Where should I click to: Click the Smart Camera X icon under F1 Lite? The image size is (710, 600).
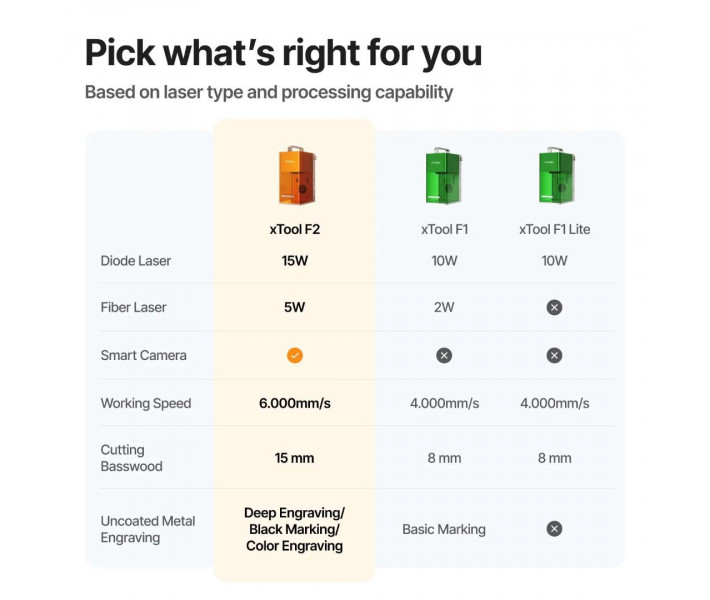tap(554, 355)
